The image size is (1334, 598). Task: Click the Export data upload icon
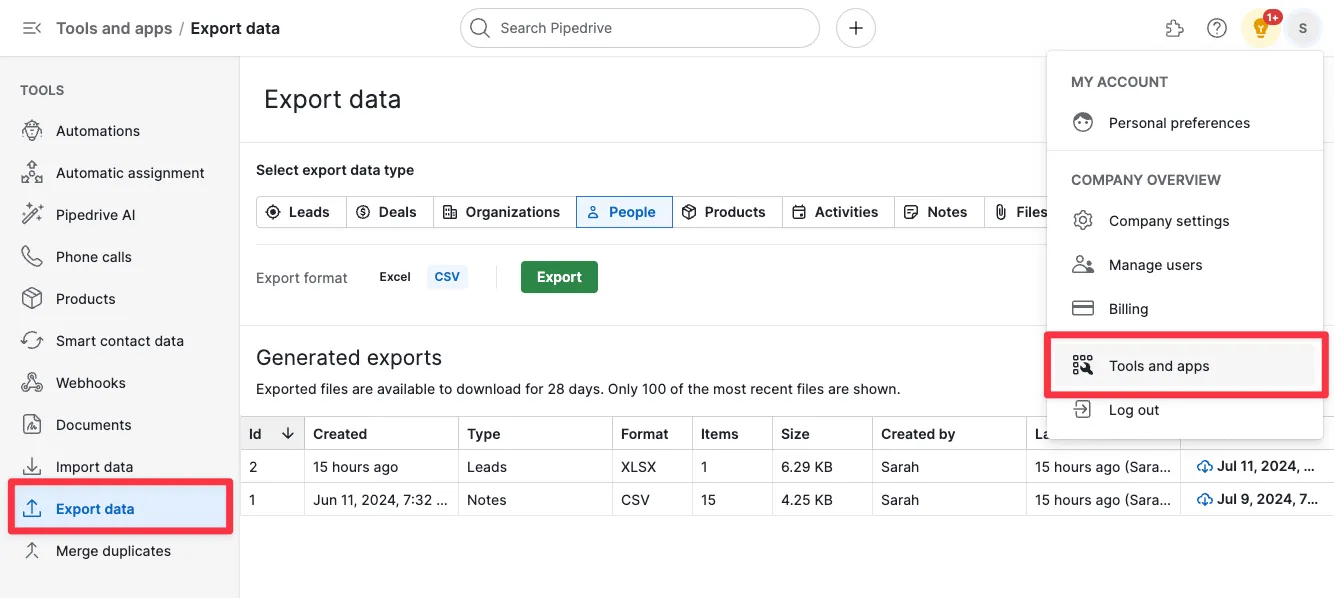(32, 509)
